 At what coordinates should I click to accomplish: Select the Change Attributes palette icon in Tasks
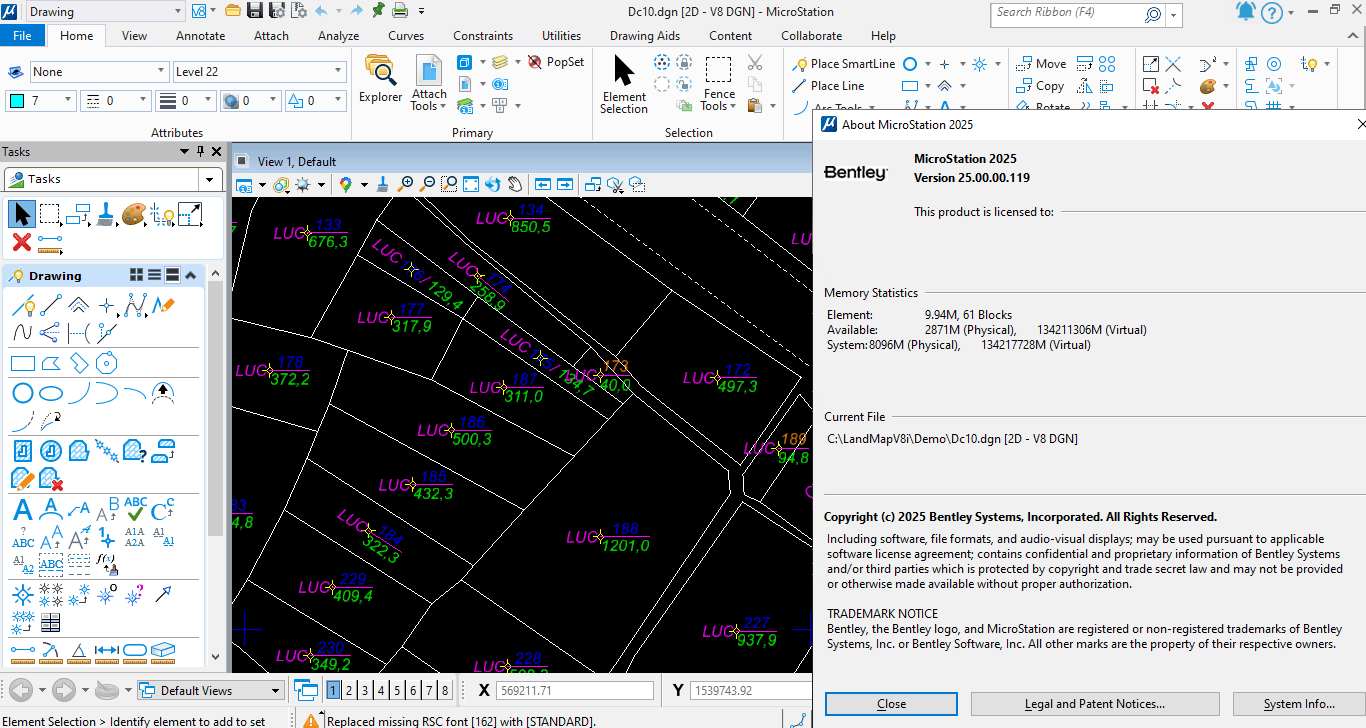tap(134, 214)
